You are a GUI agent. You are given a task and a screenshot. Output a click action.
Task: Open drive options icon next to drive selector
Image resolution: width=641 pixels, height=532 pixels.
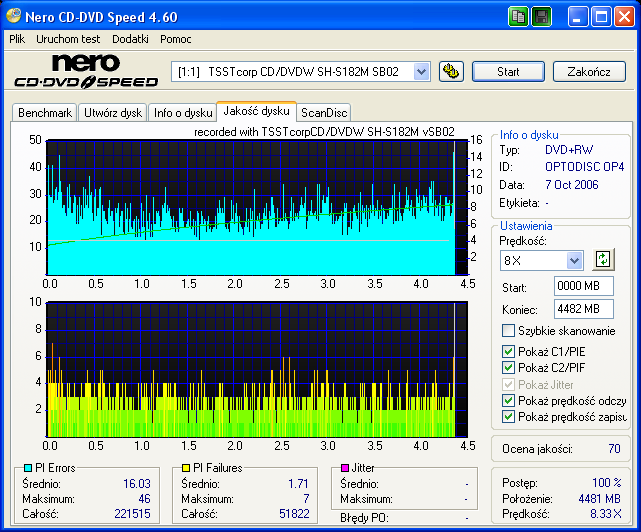(x=451, y=72)
